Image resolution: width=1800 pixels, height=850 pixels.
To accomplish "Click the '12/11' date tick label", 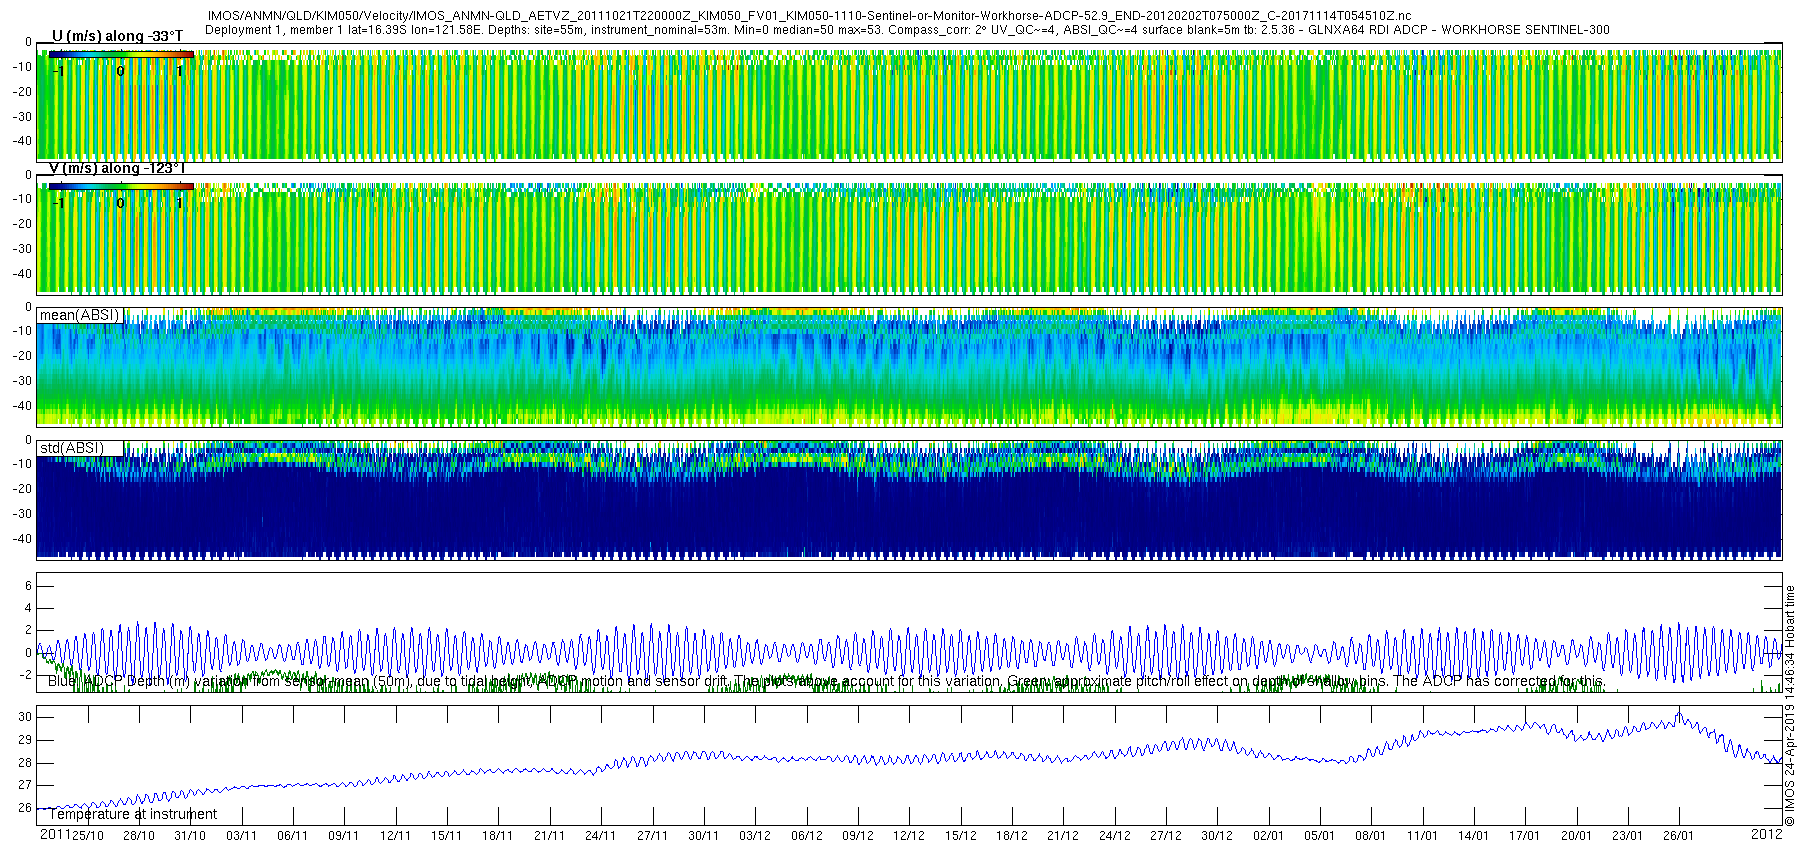I will [x=395, y=836].
